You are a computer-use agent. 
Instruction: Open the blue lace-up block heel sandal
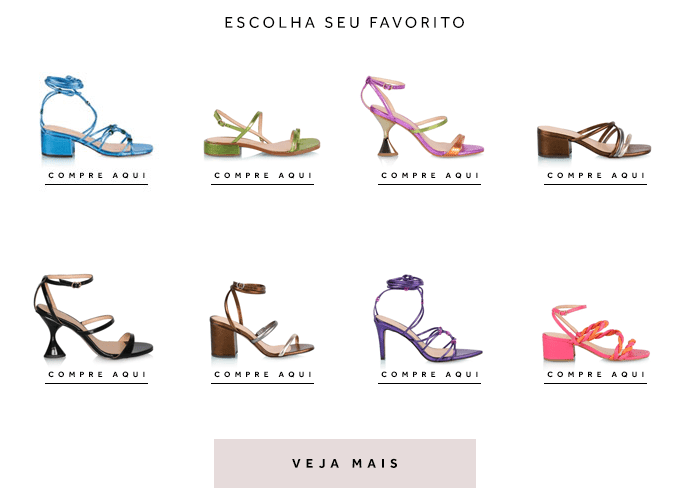click(96, 116)
